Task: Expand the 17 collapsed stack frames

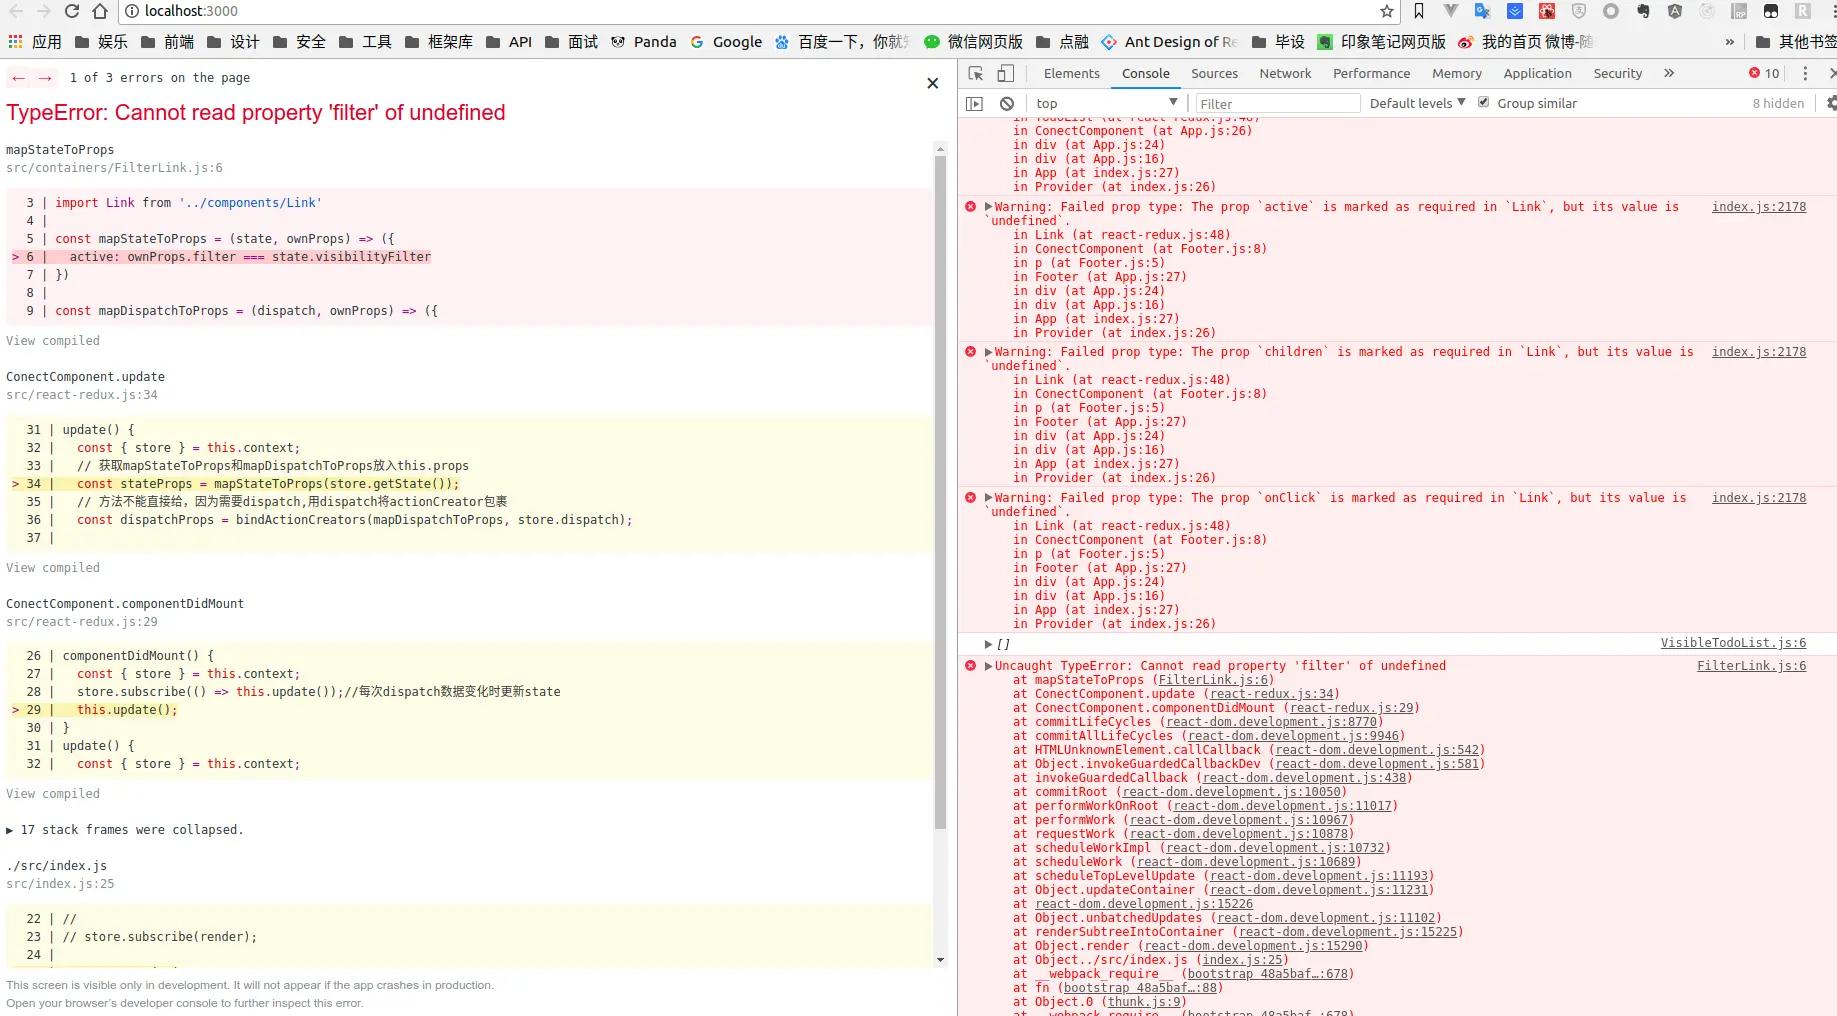Action: click(125, 830)
